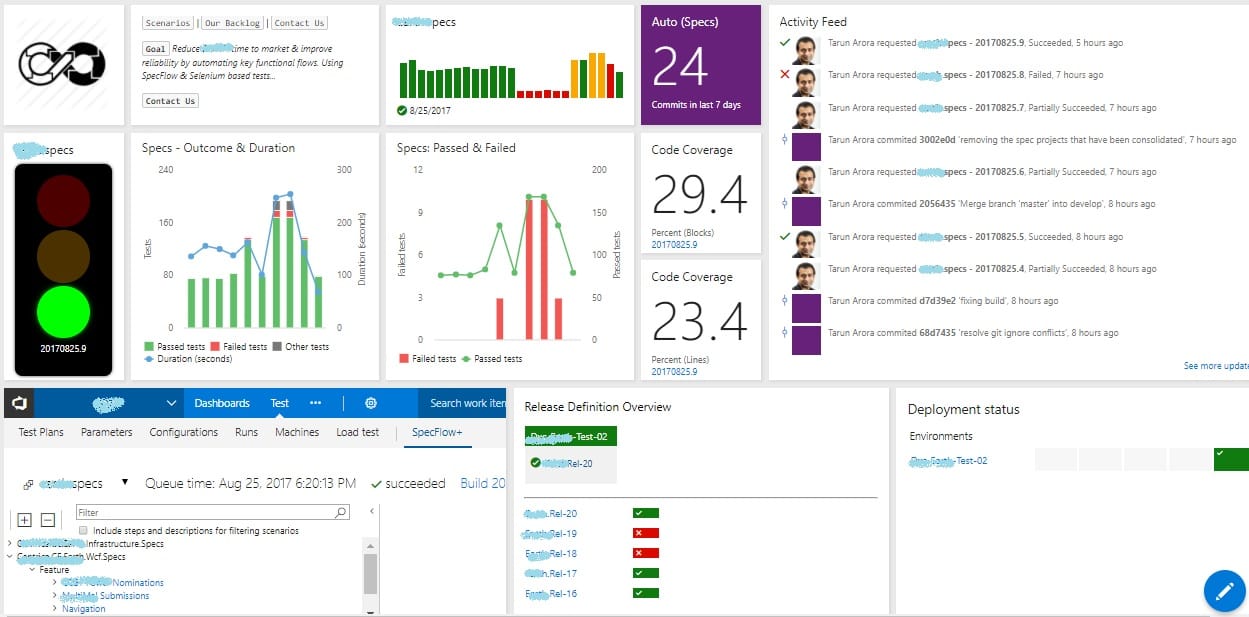Click the commit icon beside commit d7d39e2
Image resolution: width=1249 pixels, height=617 pixels.
785,301
